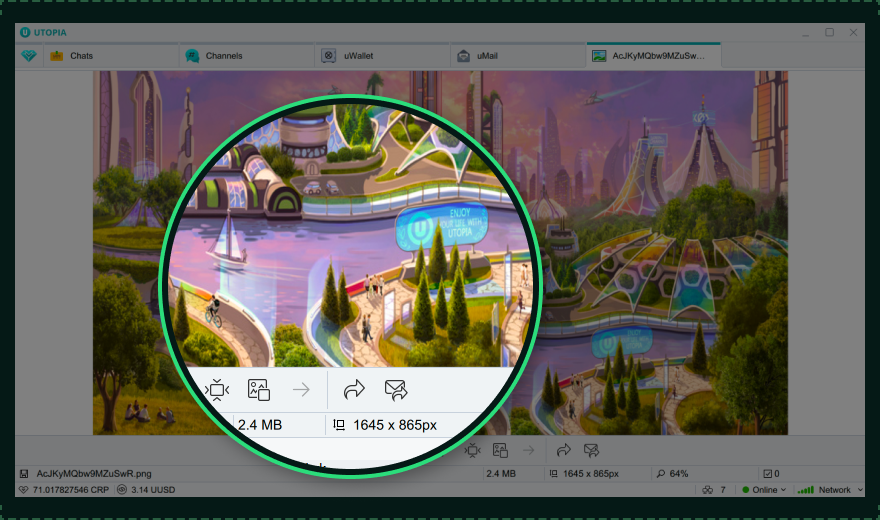Toggle the selection checkbox showing 0

(x=771, y=473)
